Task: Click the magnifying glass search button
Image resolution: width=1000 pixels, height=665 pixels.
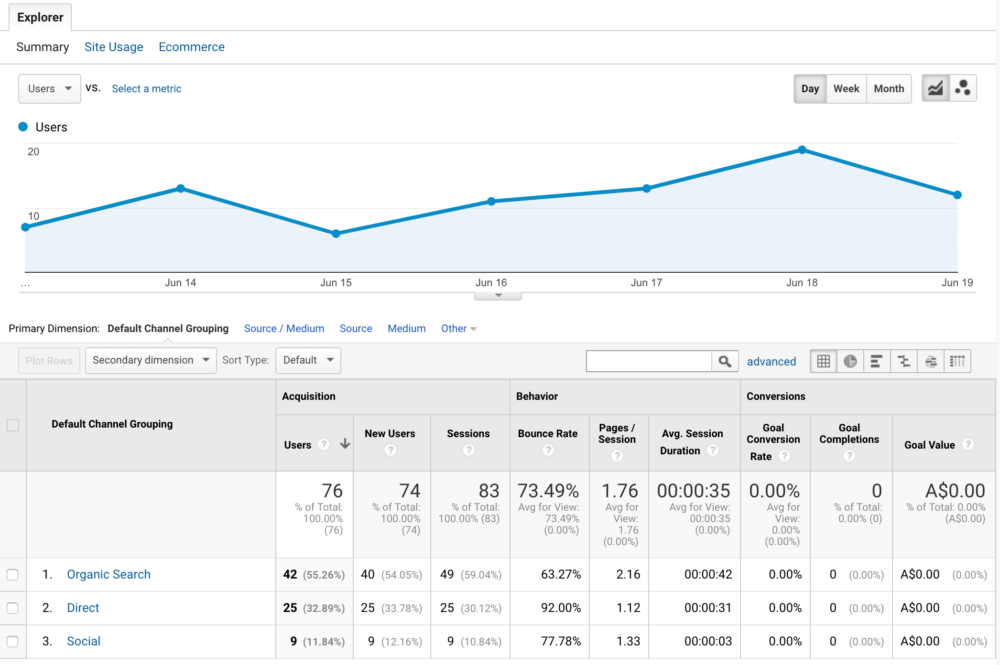Action: click(x=725, y=361)
